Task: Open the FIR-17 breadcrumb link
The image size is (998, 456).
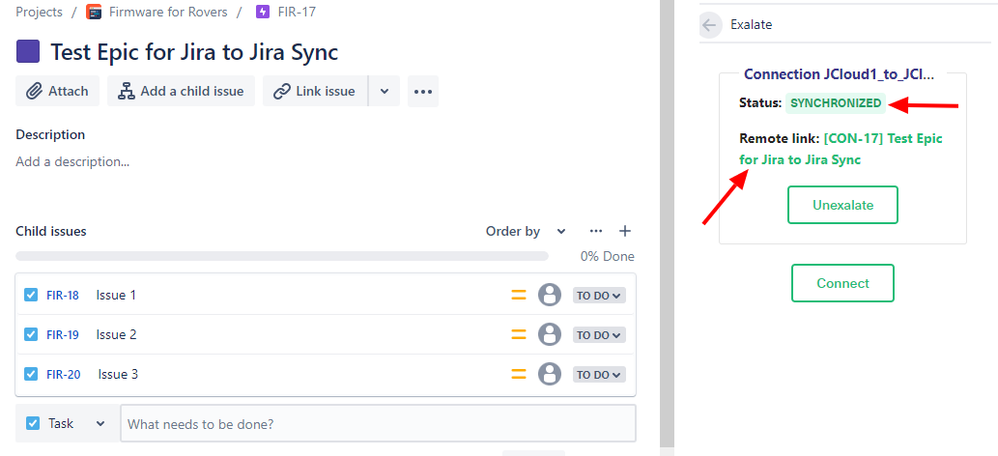Action: [296, 11]
